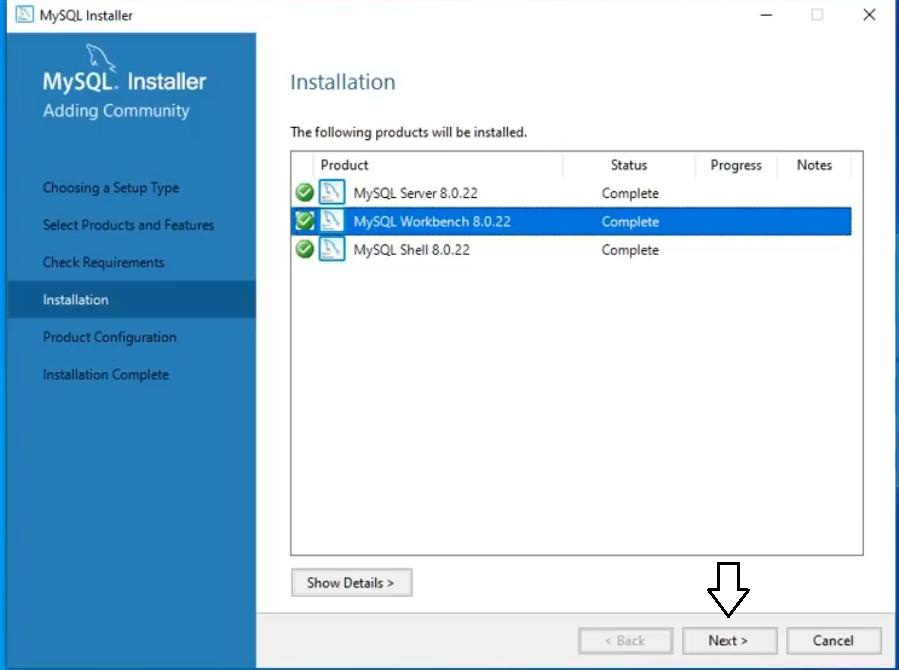The height and width of the screenshot is (670, 899).
Task: Select the Installation step in sidebar
Action: [x=131, y=299]
